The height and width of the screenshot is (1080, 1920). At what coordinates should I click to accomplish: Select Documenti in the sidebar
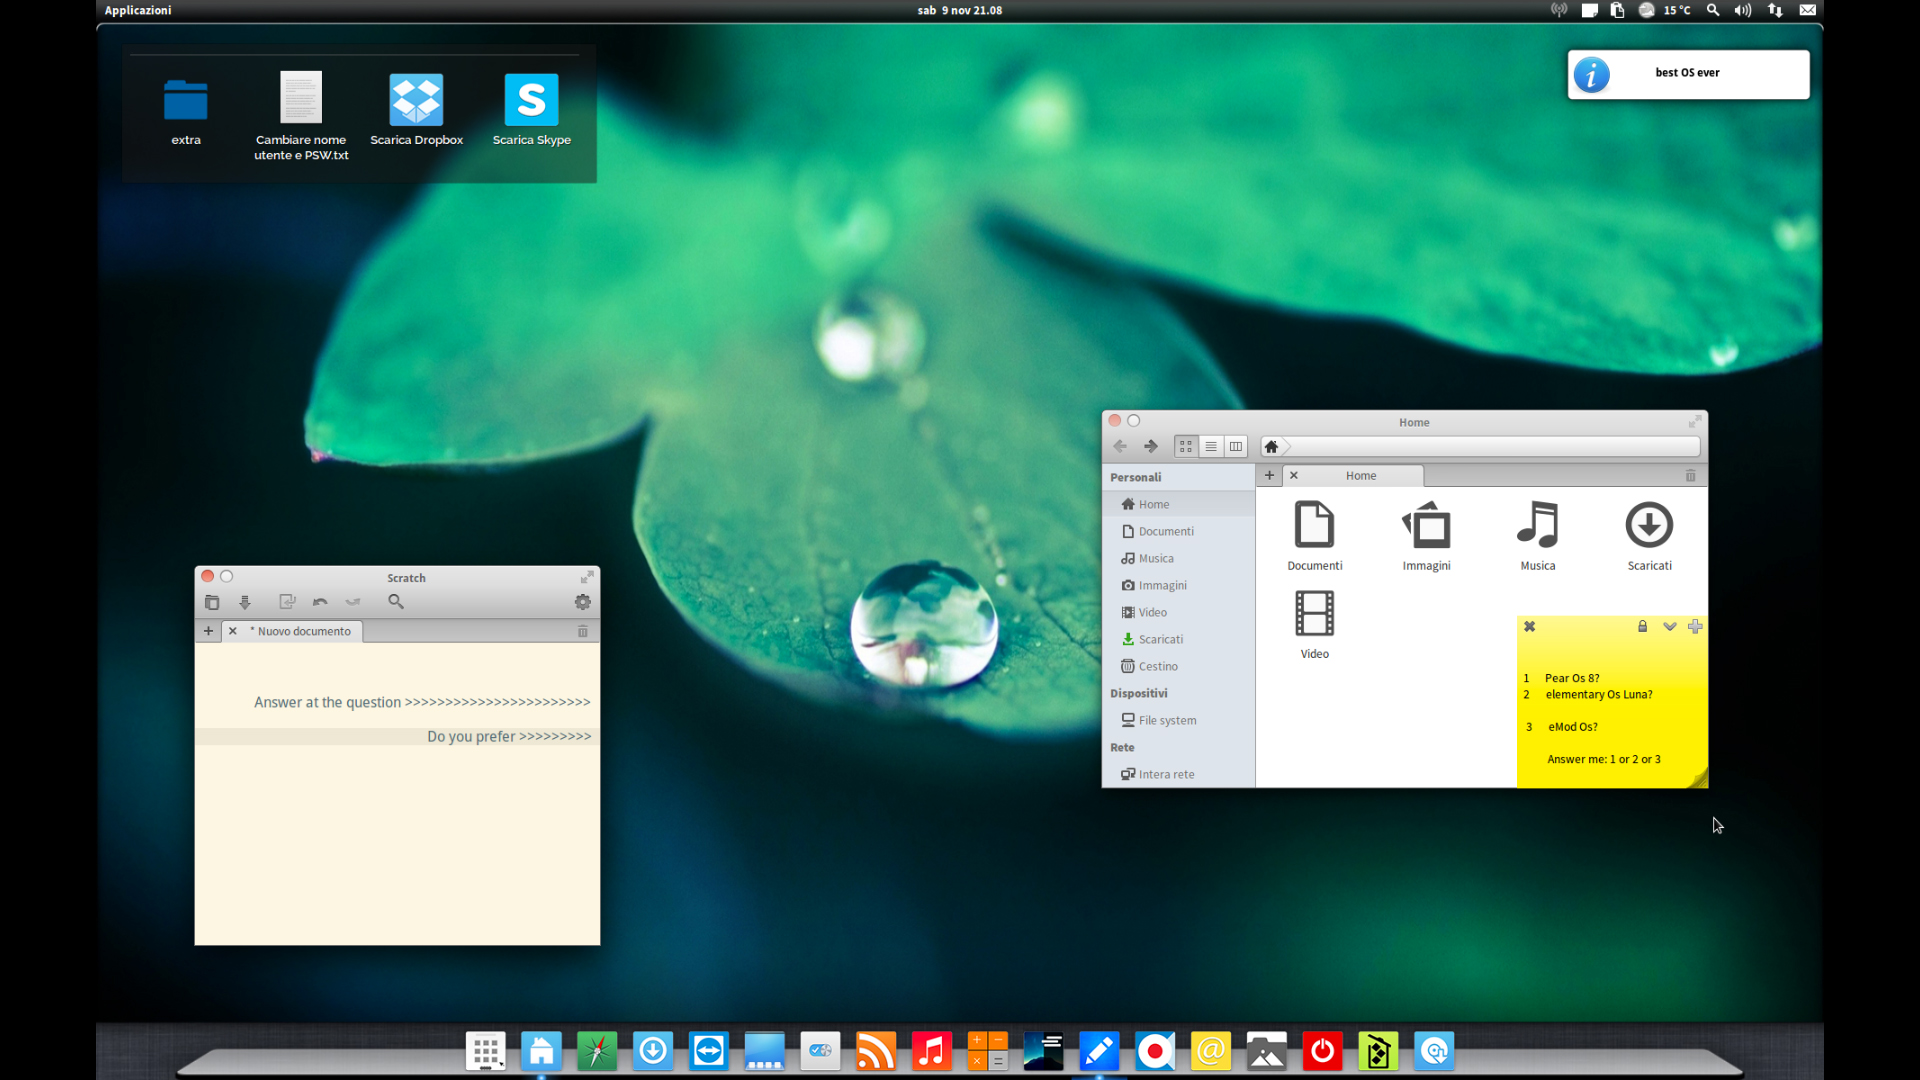coord(1179,531)
